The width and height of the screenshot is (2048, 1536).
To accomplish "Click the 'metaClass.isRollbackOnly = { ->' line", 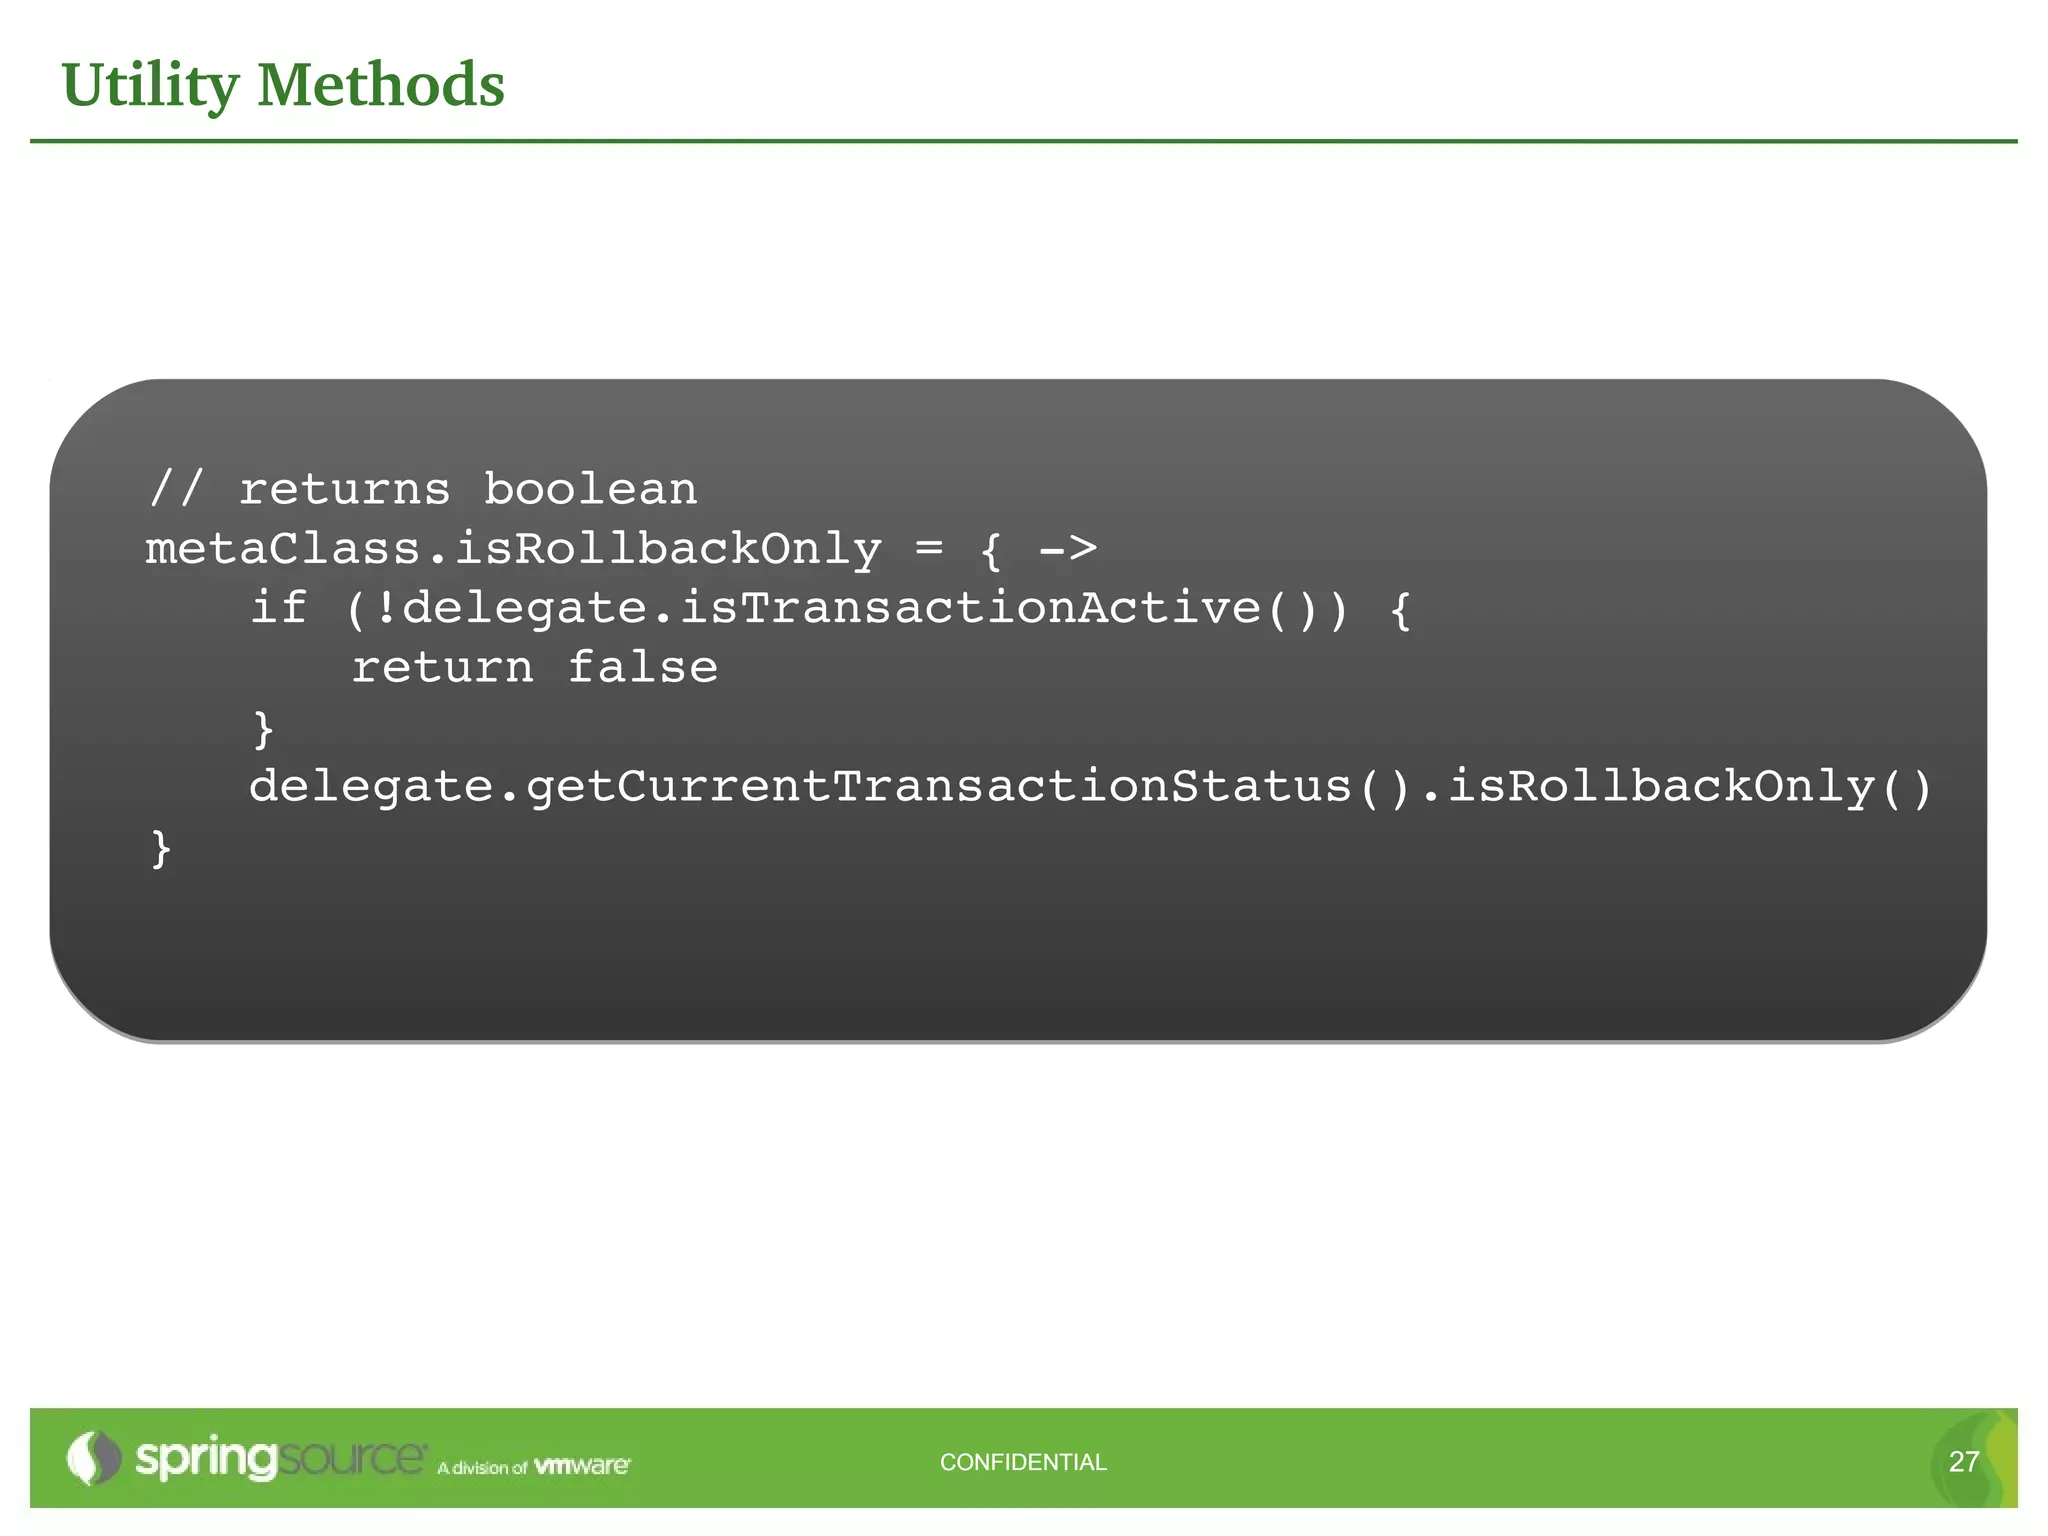I will click(x=621, y=549).
